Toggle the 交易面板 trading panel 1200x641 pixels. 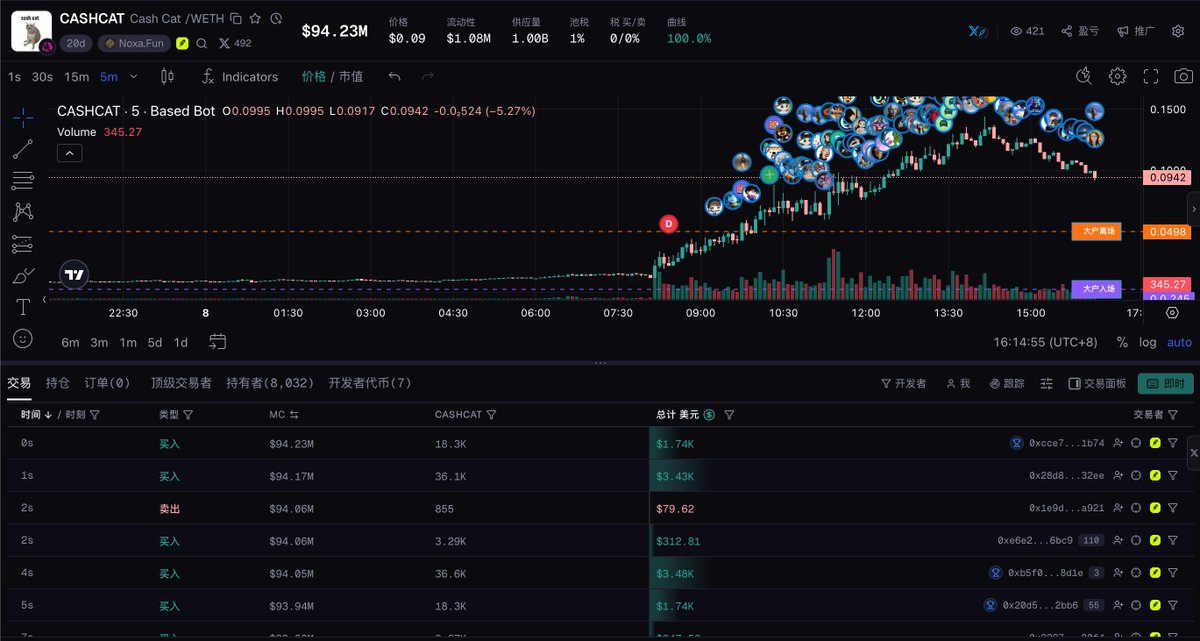(x=1097, y=383)
